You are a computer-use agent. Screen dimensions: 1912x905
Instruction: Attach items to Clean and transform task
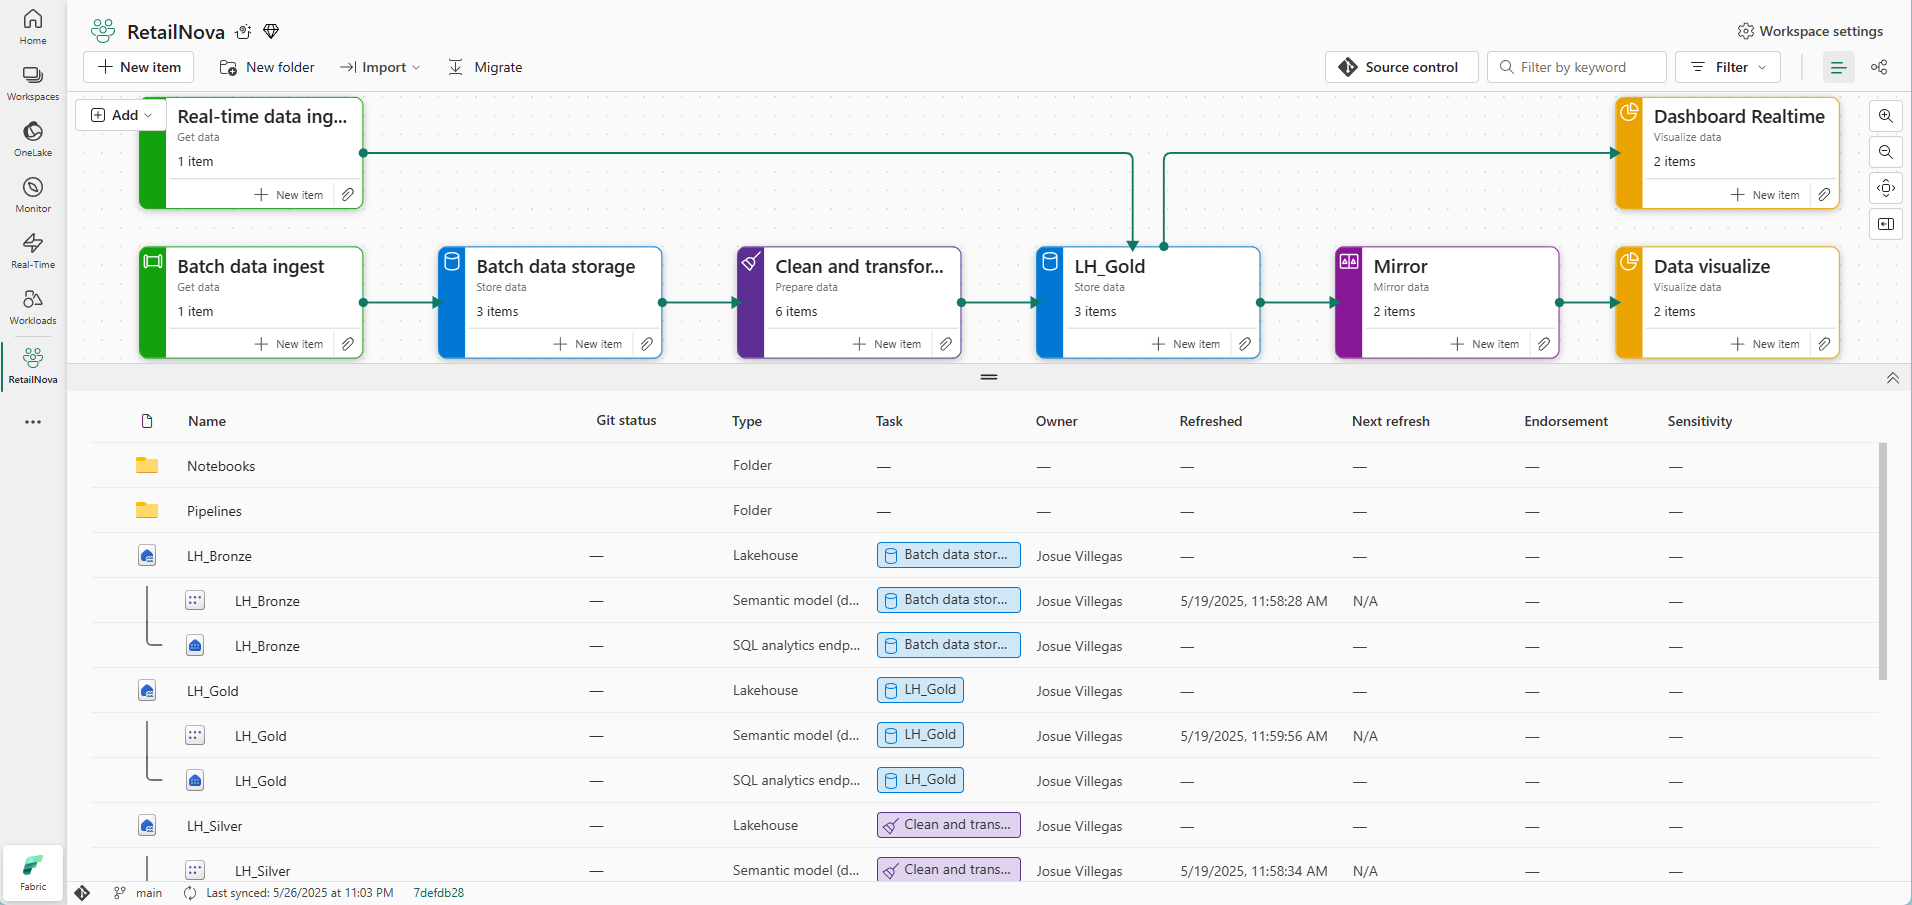pos(945,344)
